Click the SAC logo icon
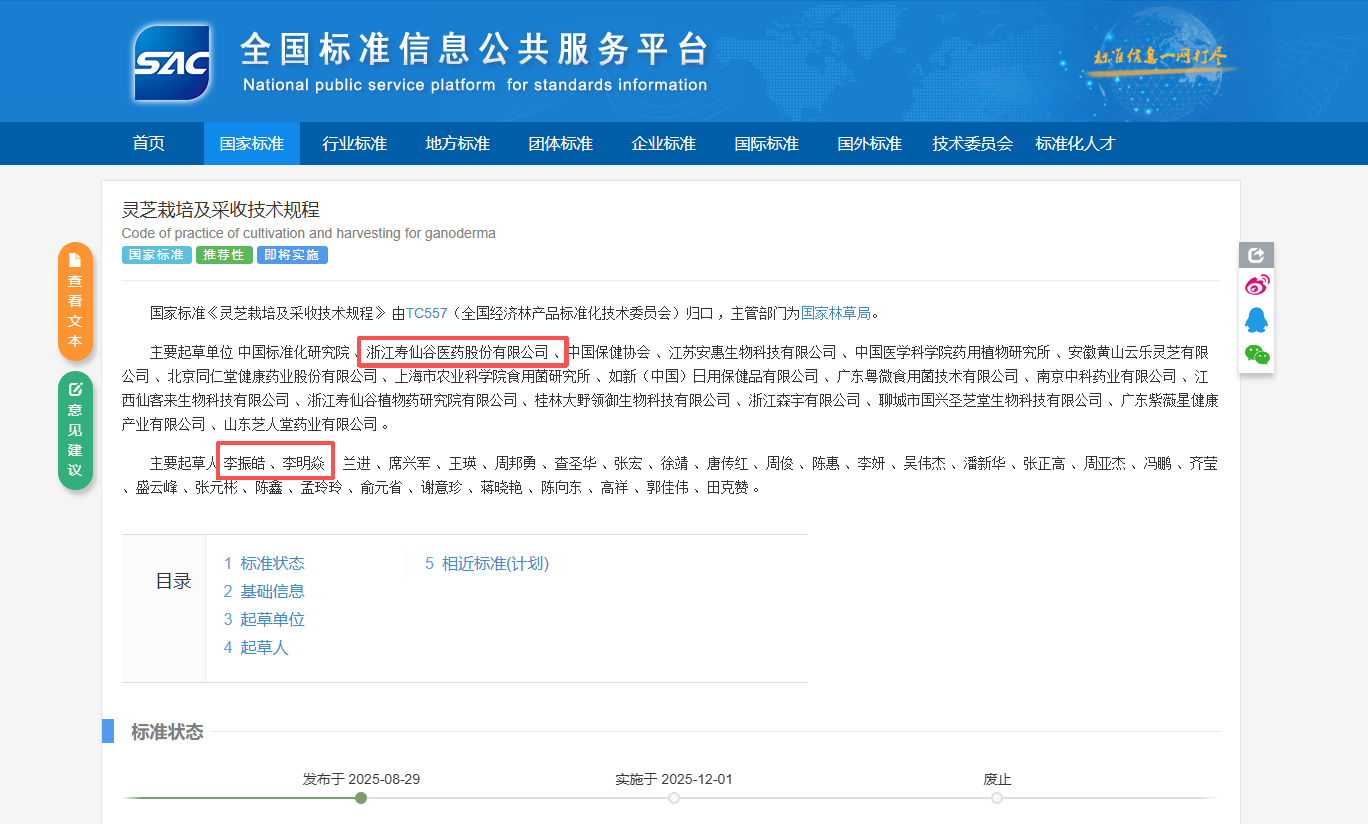1368x824 pixels. pos(172,63)
